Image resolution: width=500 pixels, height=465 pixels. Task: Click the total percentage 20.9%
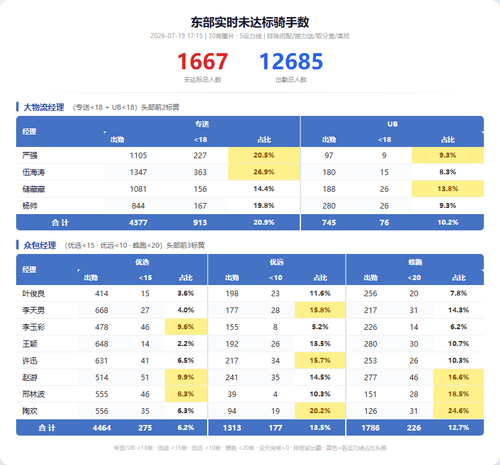click(x=264, y=222)
